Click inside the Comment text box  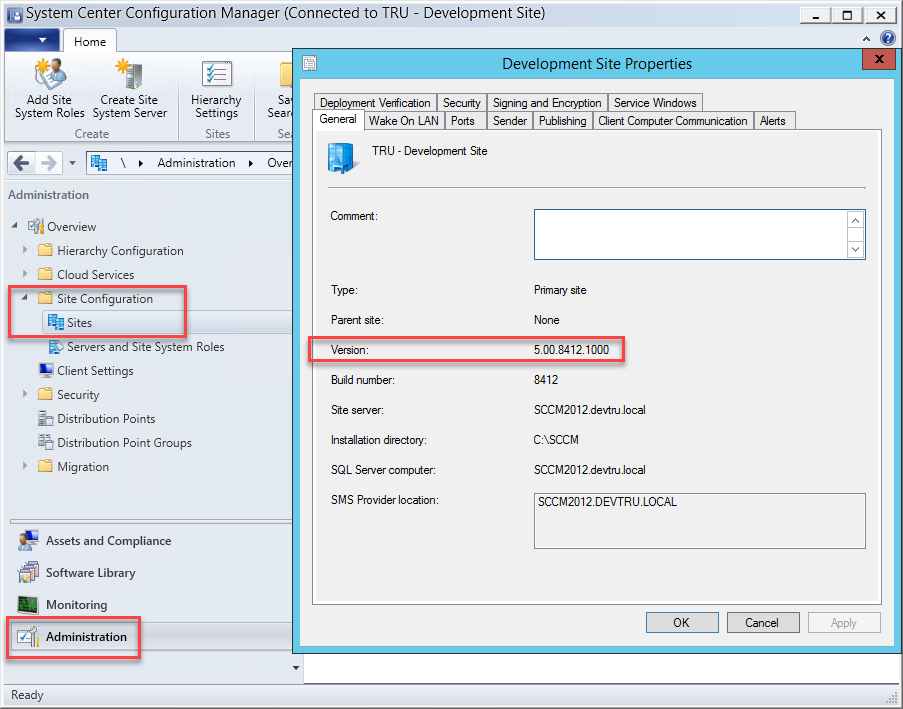coord(690,234)
